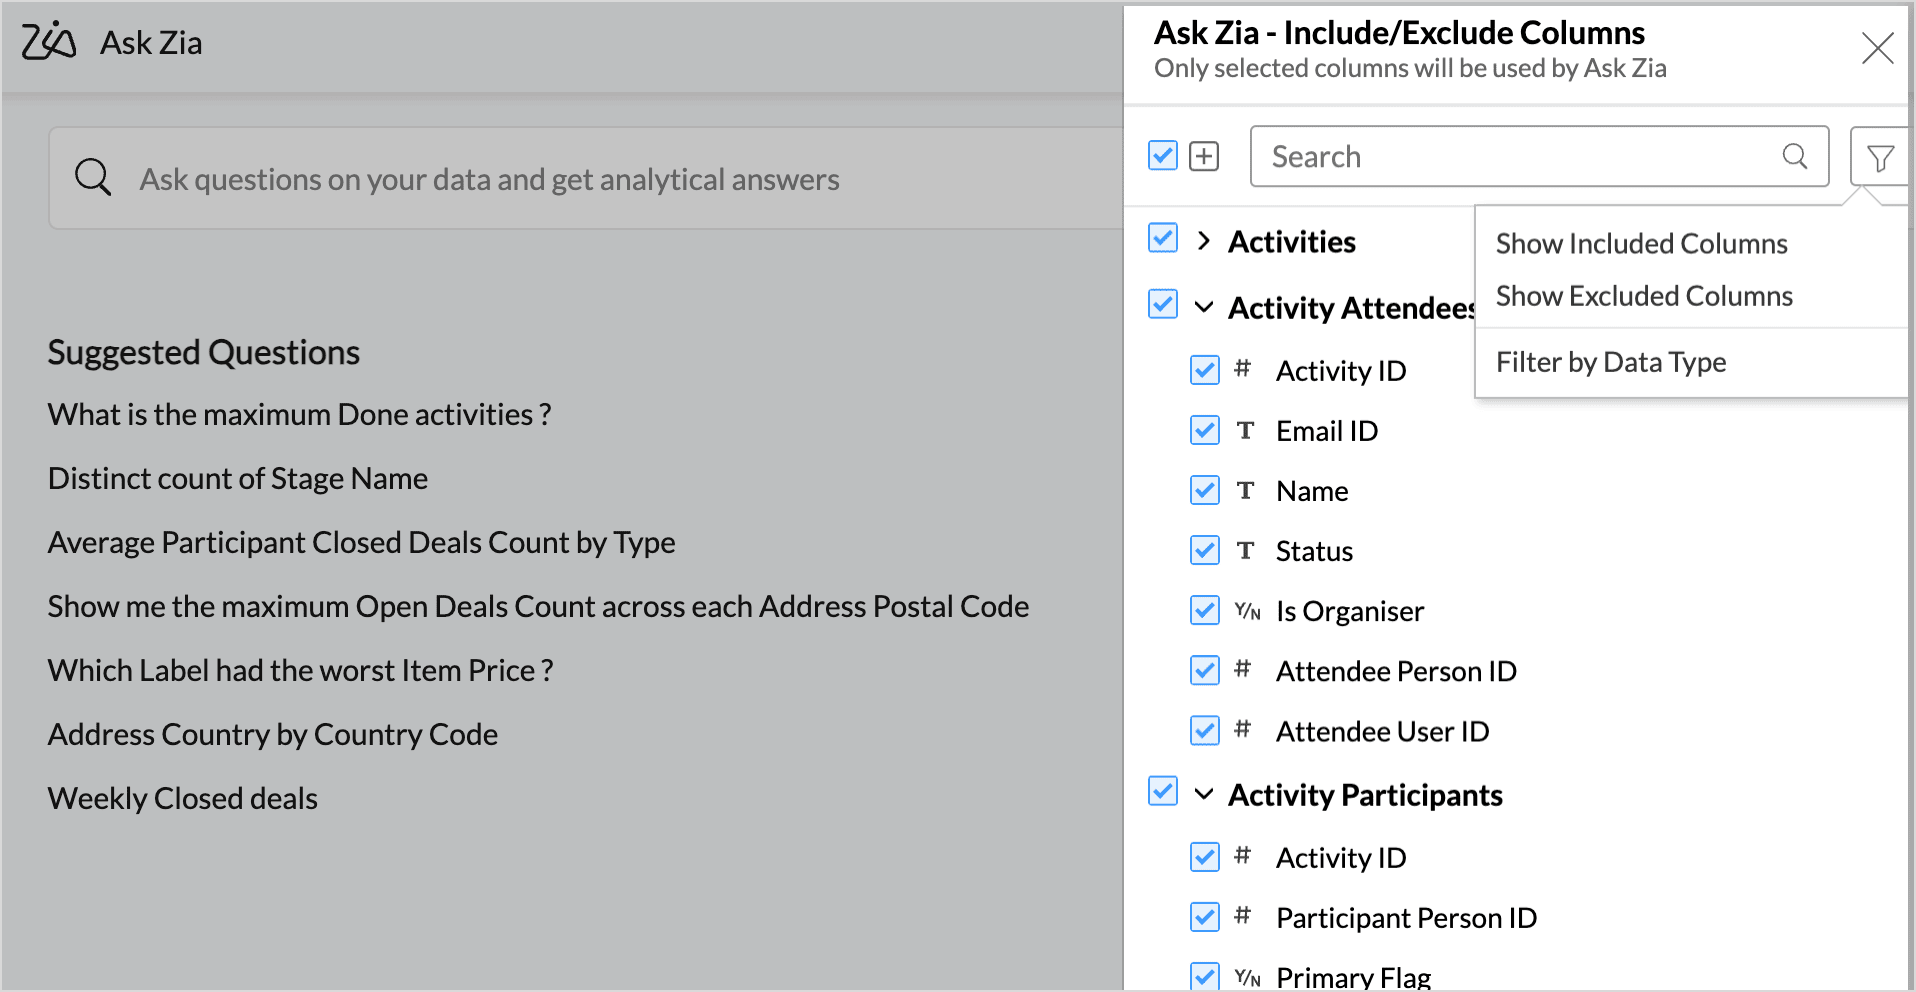Click the expand-all plus icon

[x=1204, y=156]
